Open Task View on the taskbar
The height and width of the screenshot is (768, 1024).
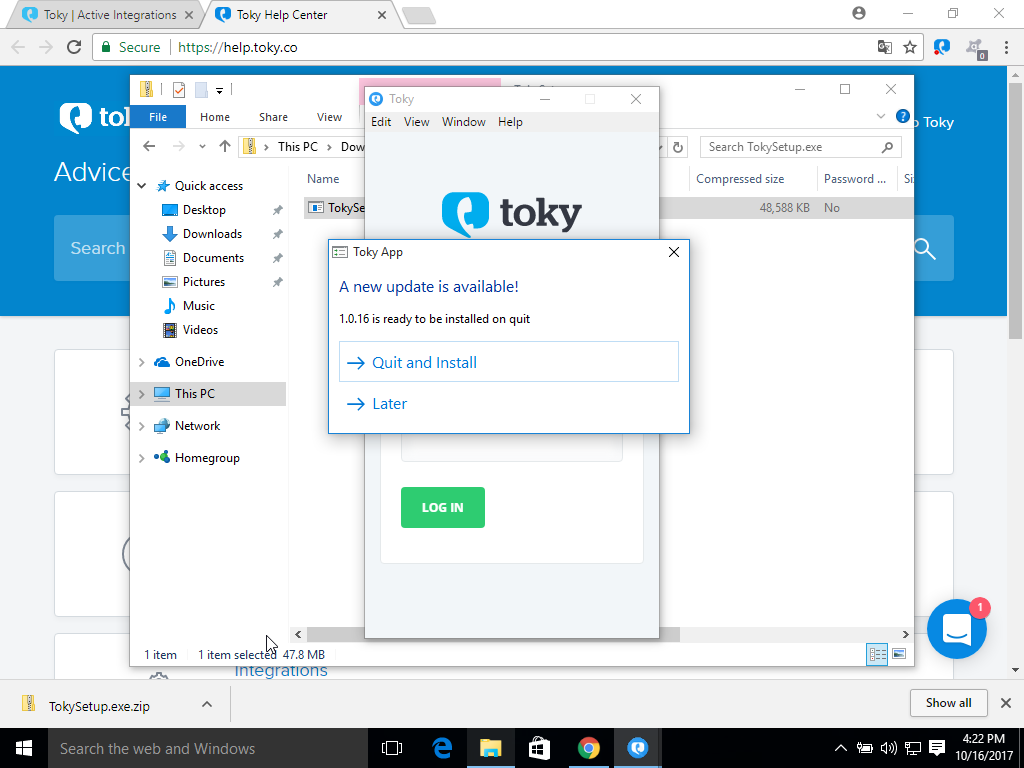pos(392,748)
